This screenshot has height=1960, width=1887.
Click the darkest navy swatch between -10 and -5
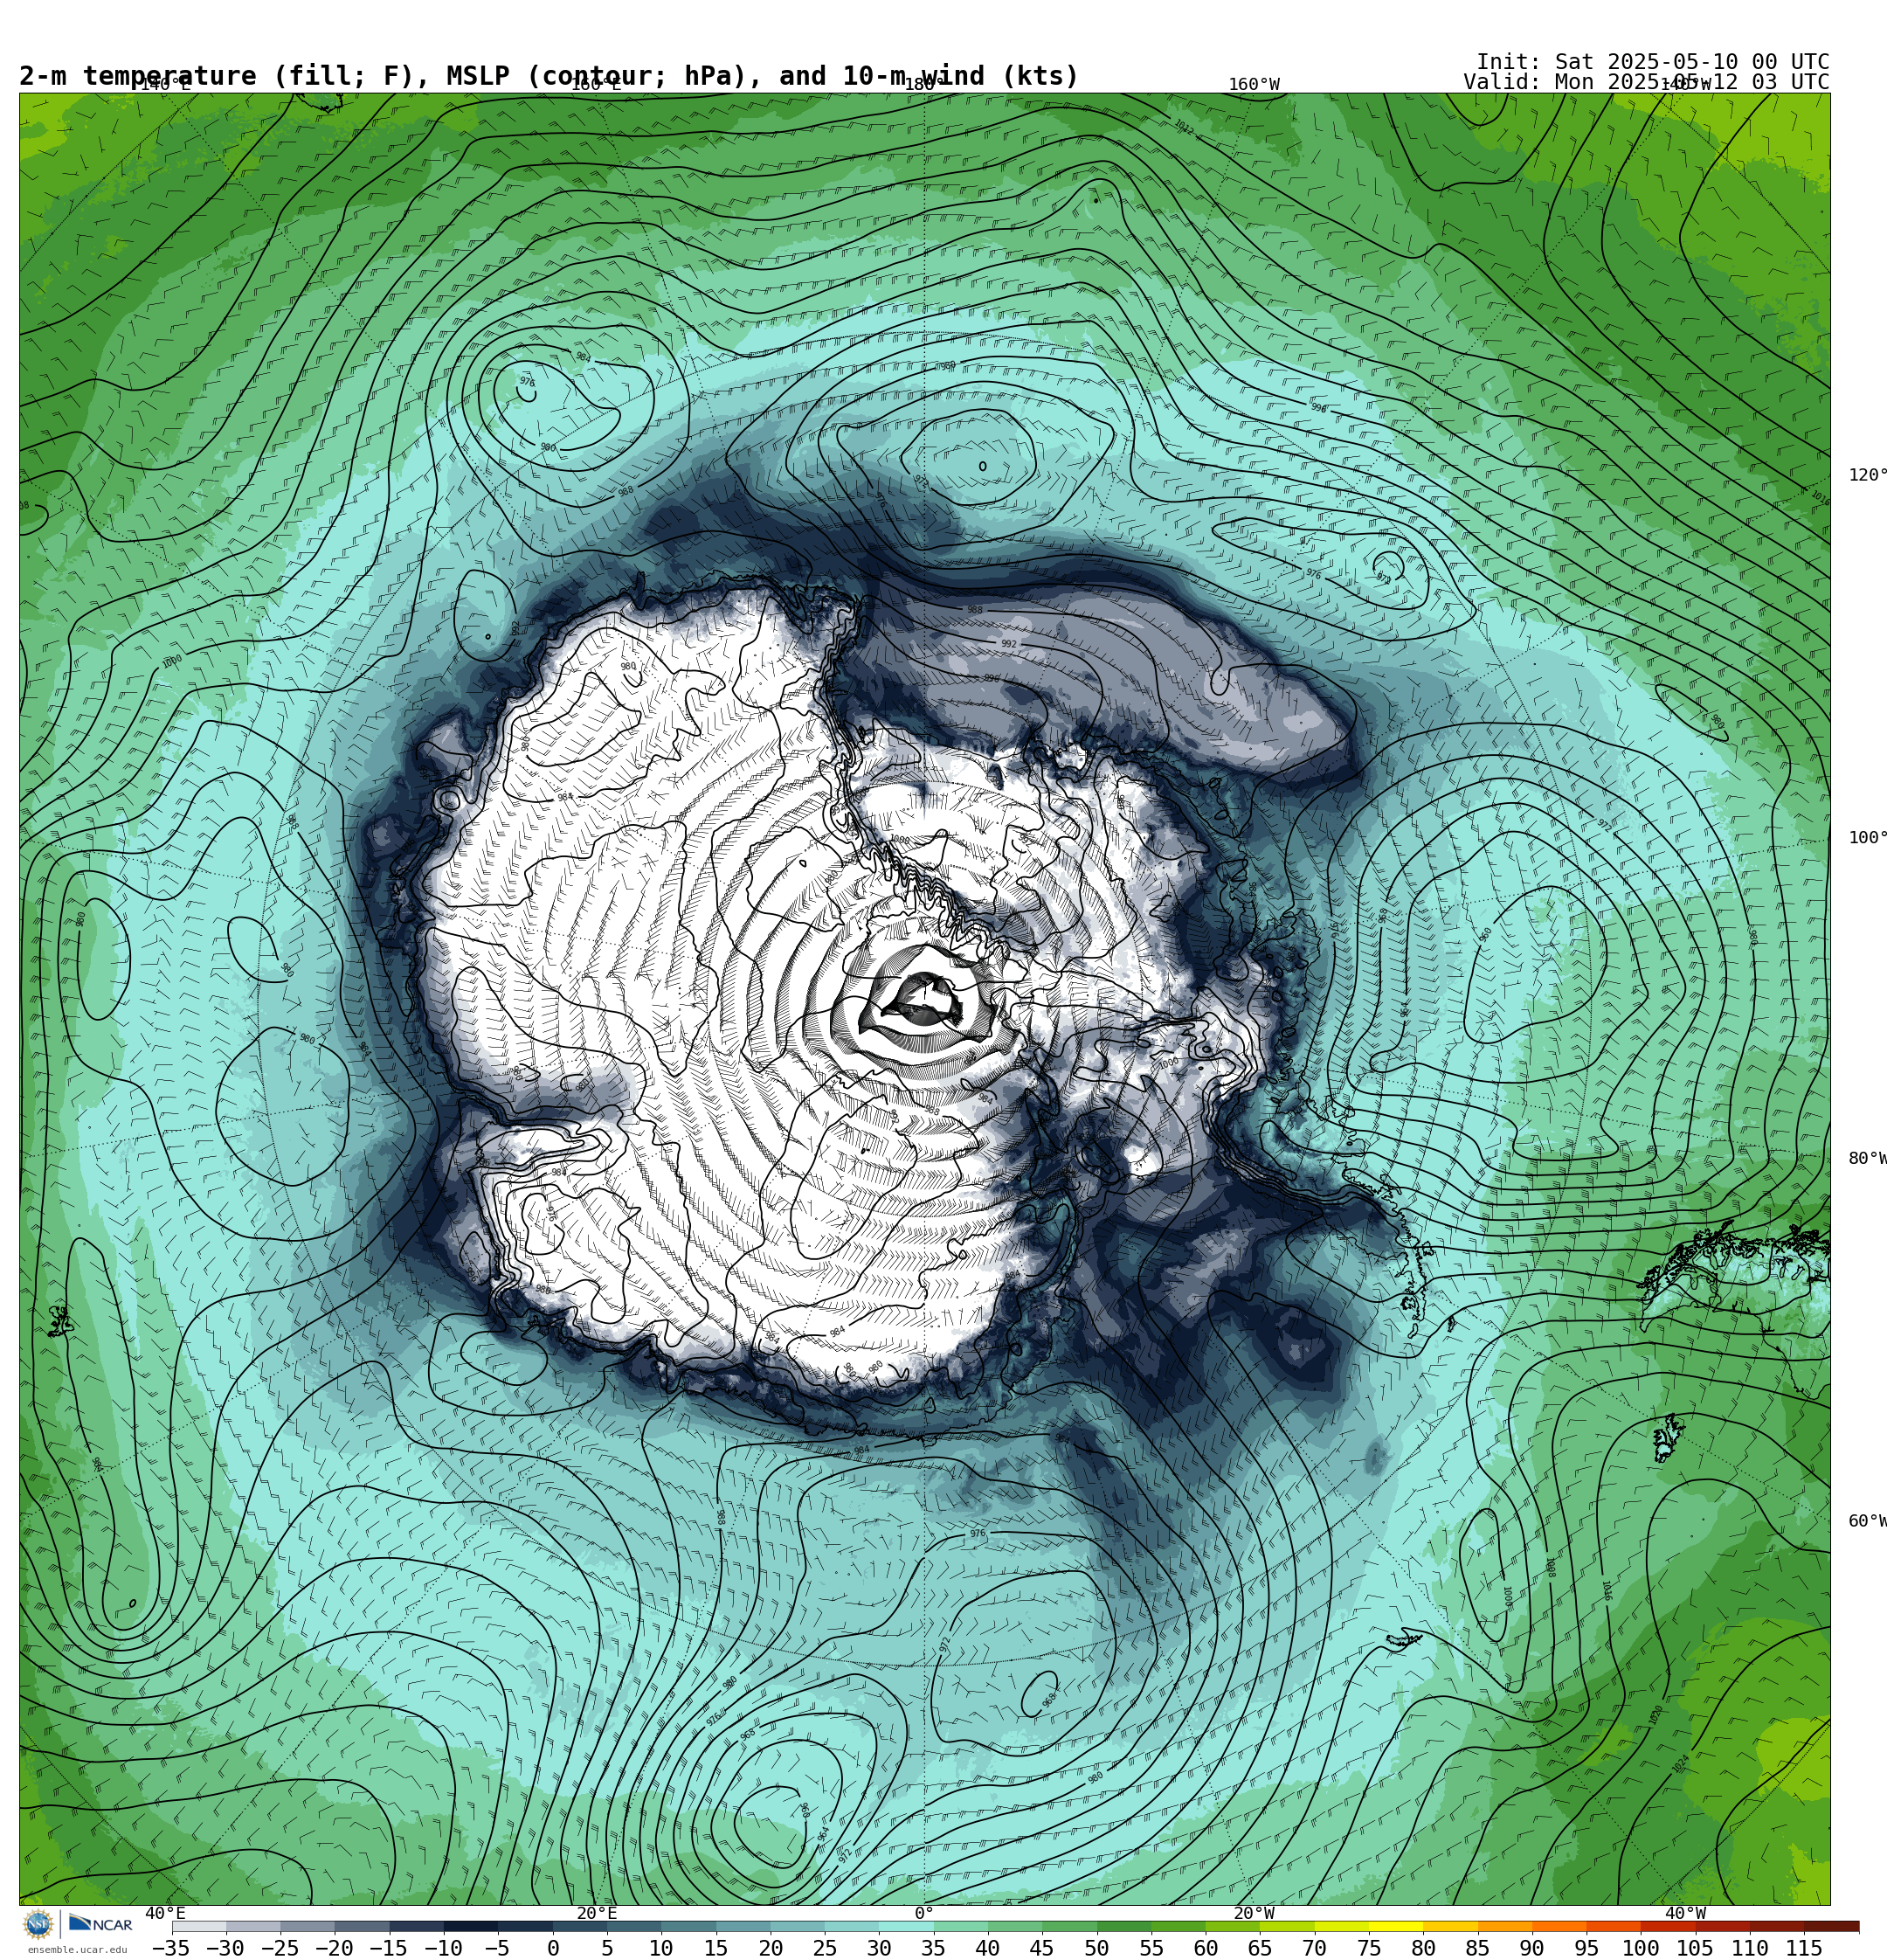470,1927
